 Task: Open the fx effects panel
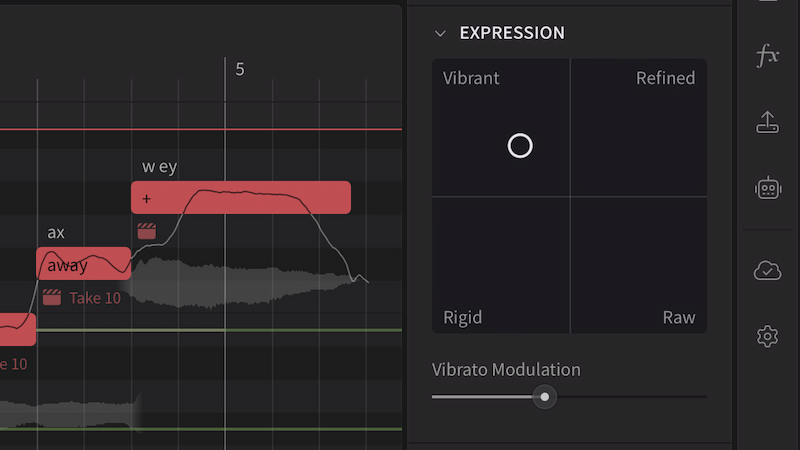pos(767,56)
